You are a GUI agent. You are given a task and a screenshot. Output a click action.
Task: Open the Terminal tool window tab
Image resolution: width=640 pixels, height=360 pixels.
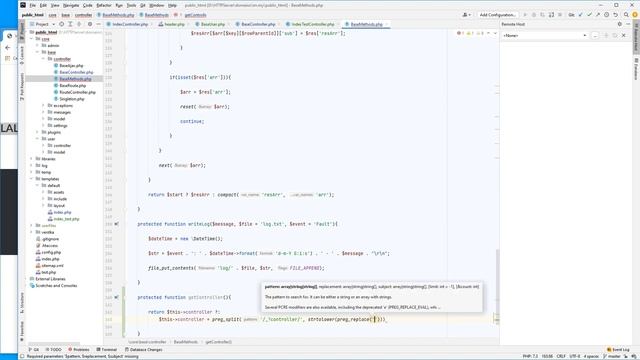coord(107,350)
